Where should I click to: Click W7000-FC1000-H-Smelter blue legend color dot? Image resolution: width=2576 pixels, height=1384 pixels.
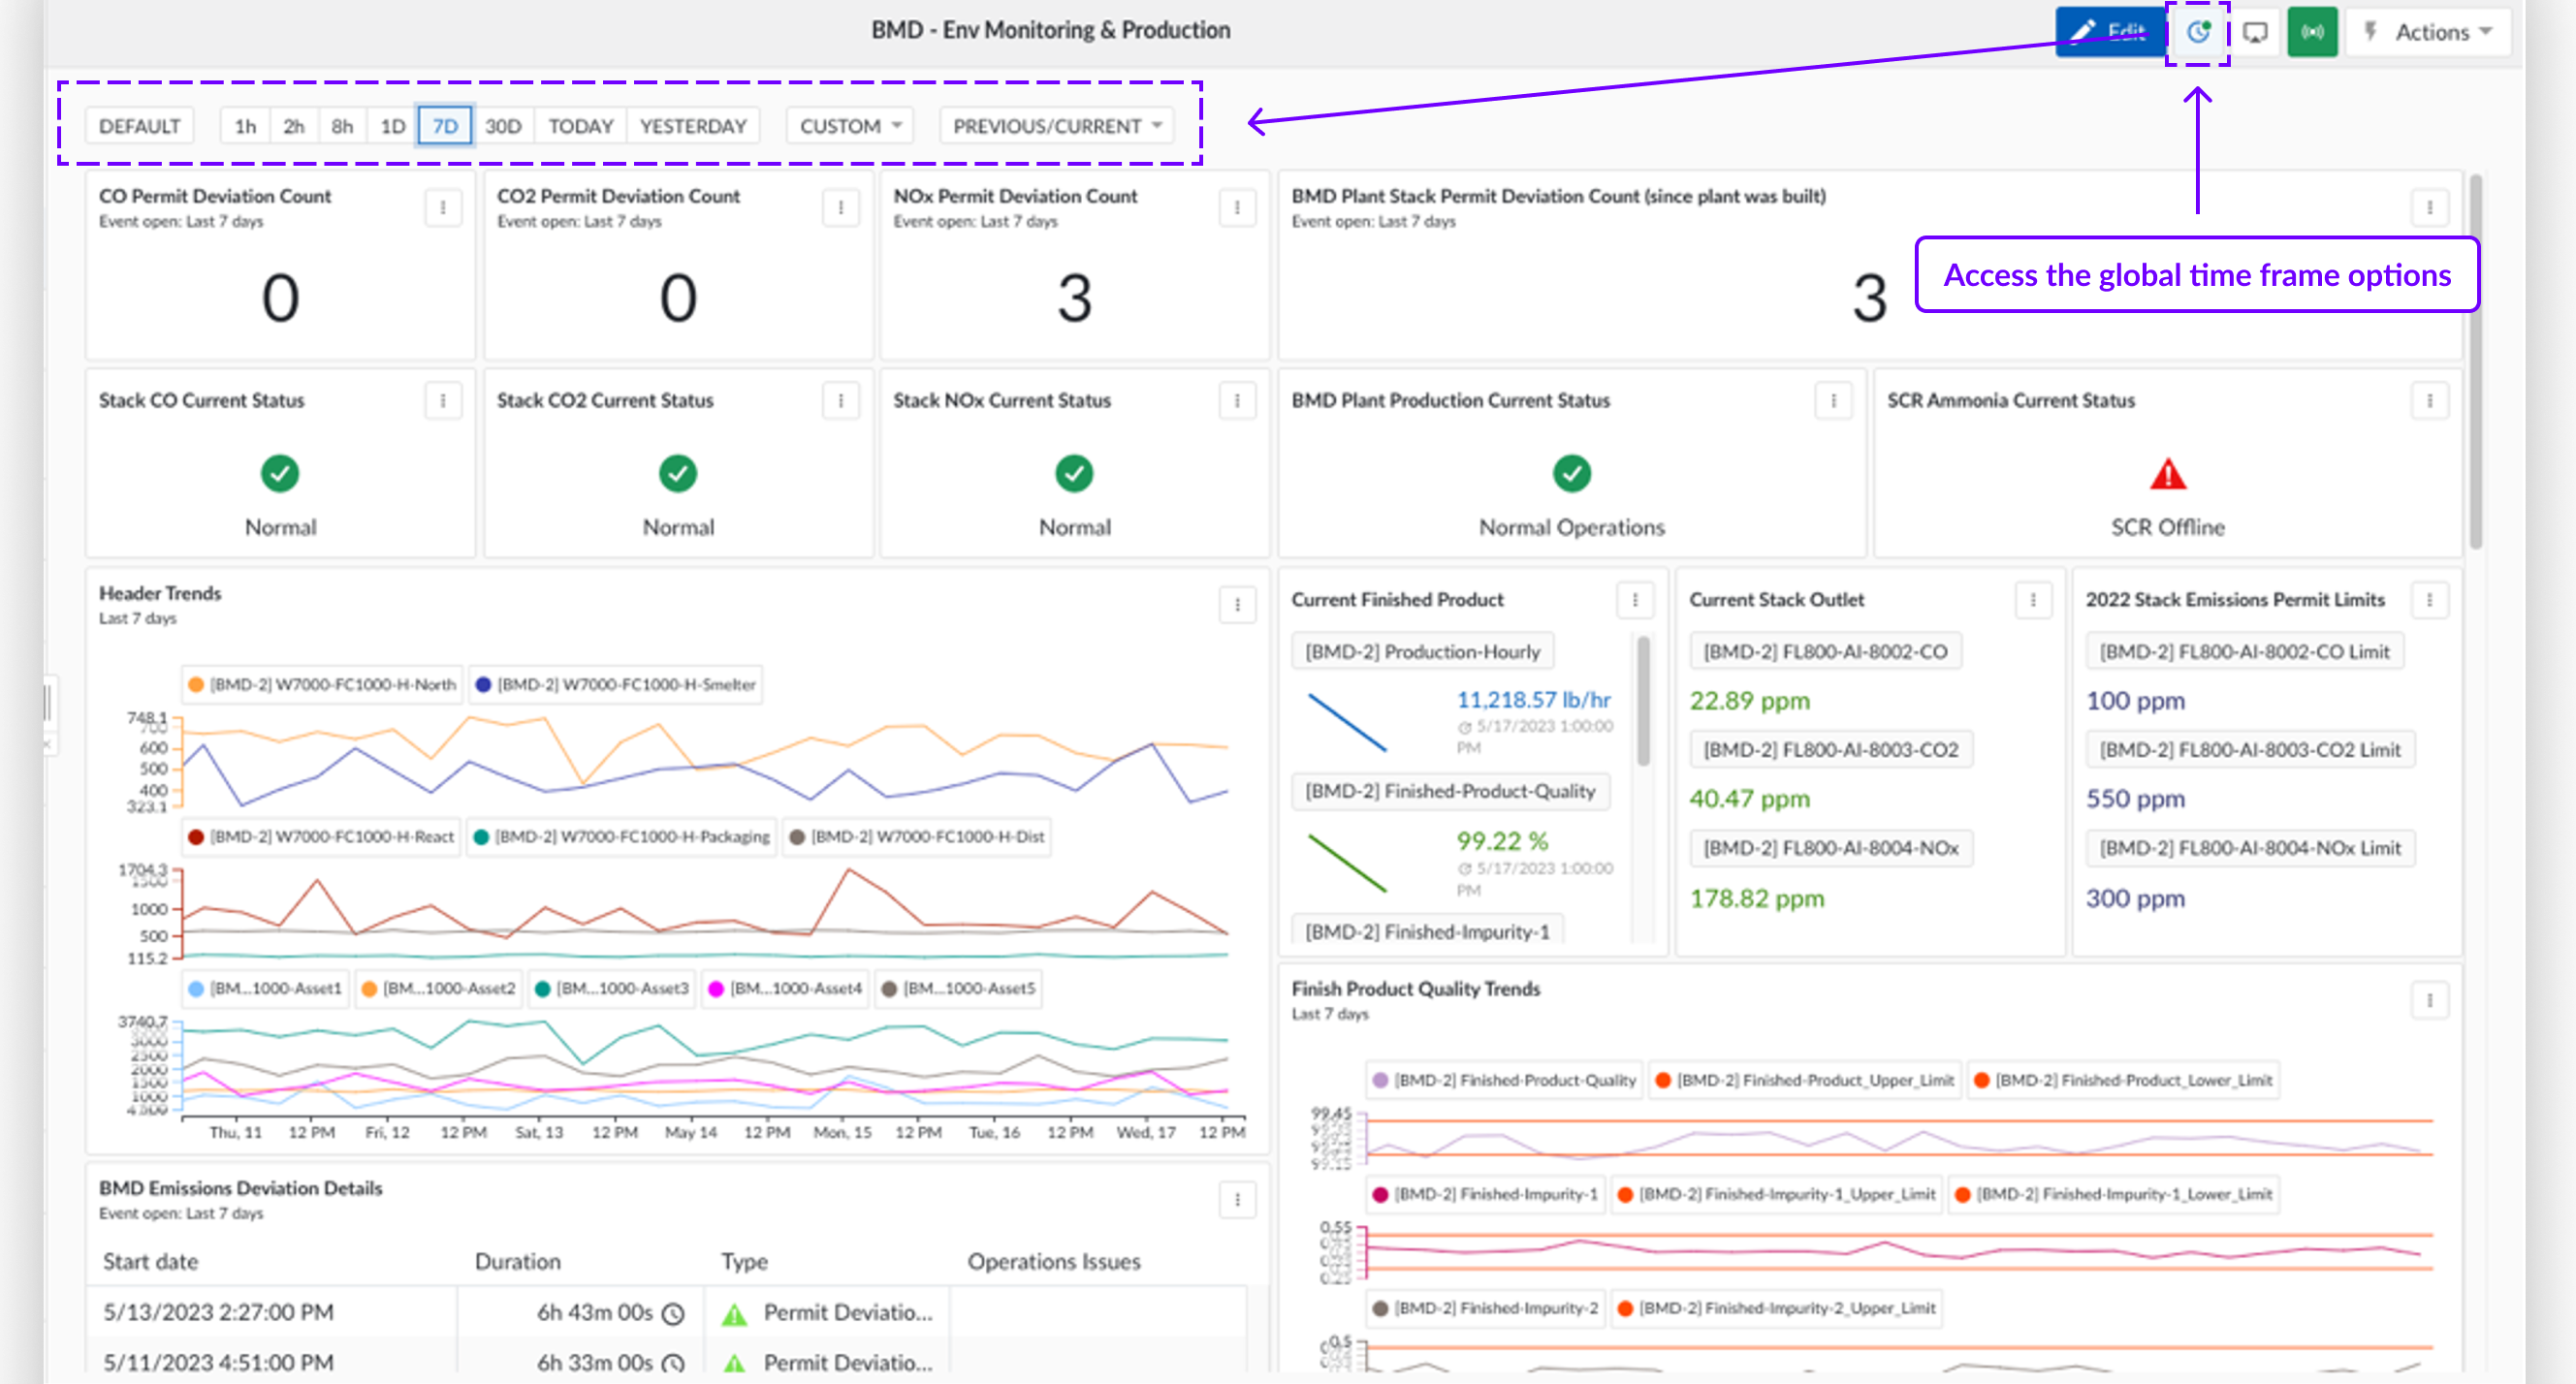(484, 685)
